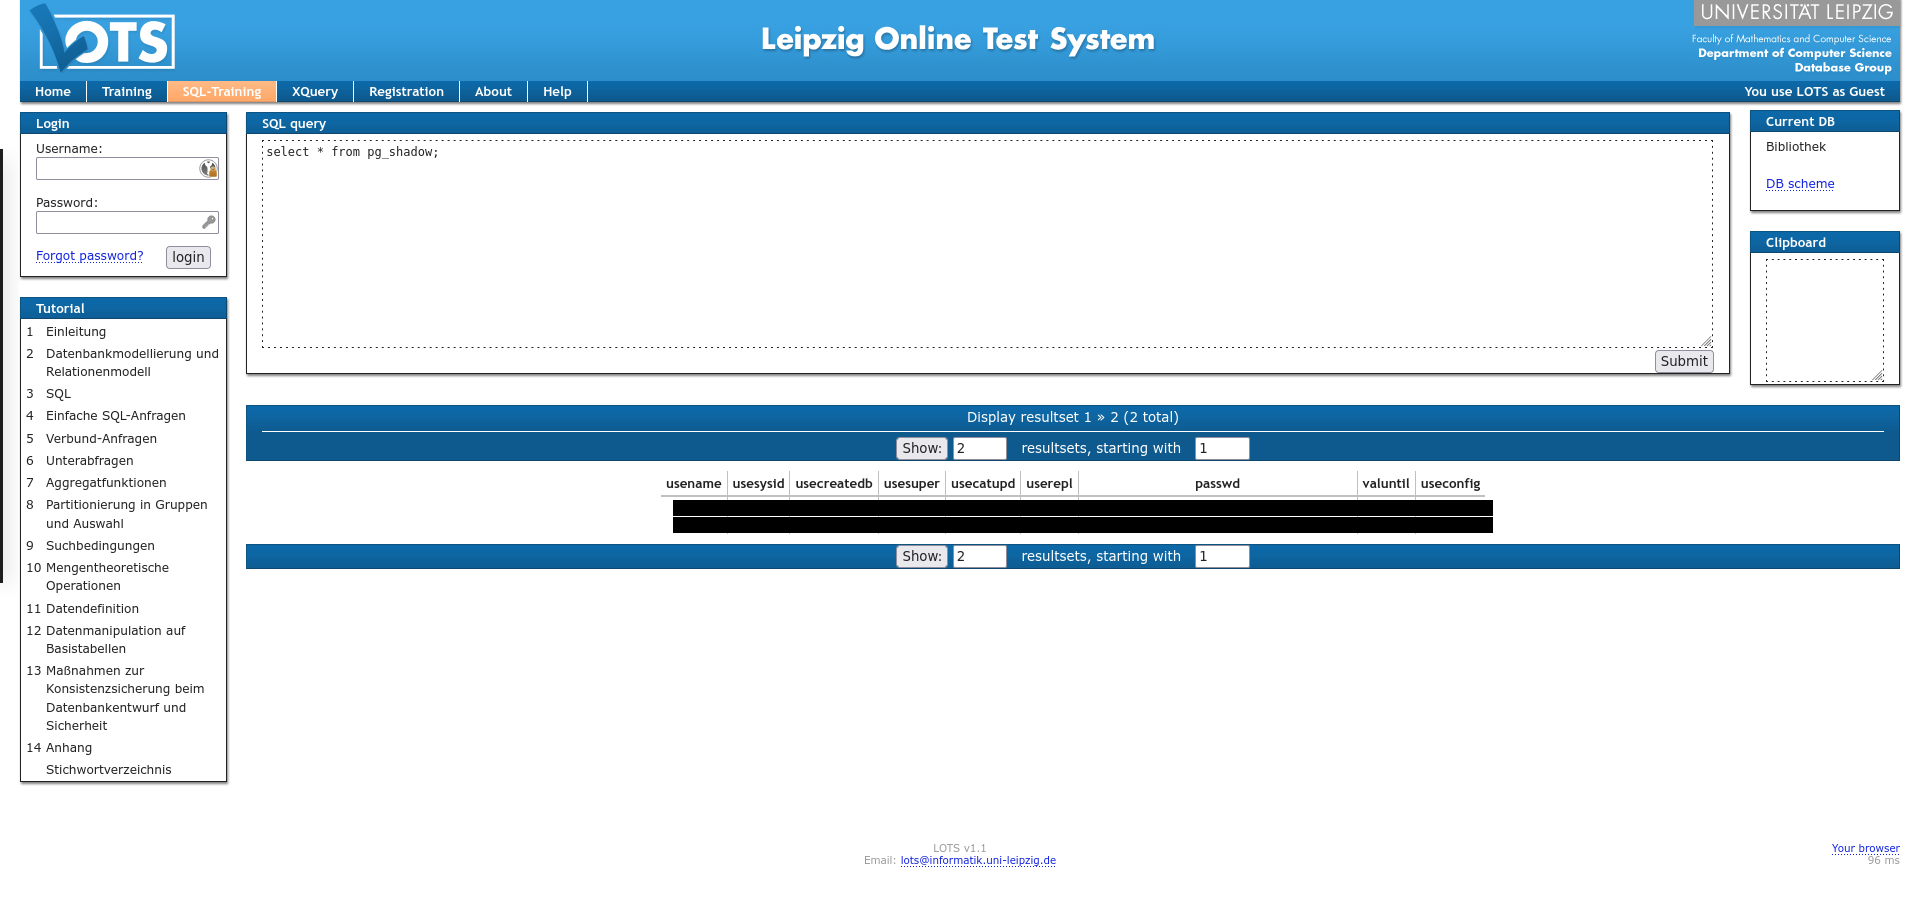Open chapter Datenmanipulation auf Basistabellen
The width and height of the screenshot is (1920, 906).
click(x=116, y=640)
